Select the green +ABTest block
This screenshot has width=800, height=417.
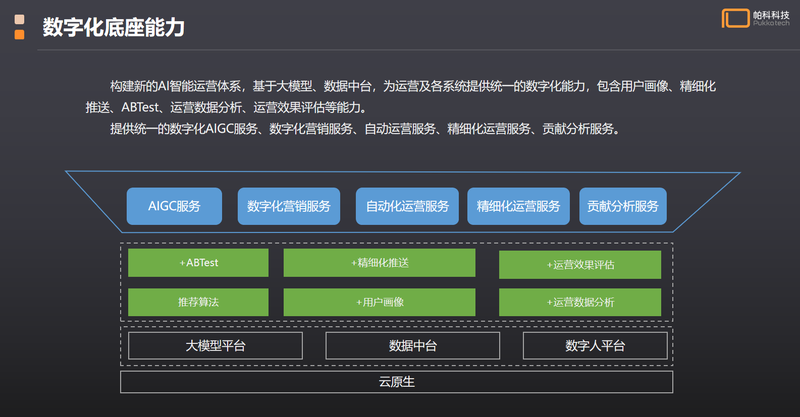coord(198,263)
